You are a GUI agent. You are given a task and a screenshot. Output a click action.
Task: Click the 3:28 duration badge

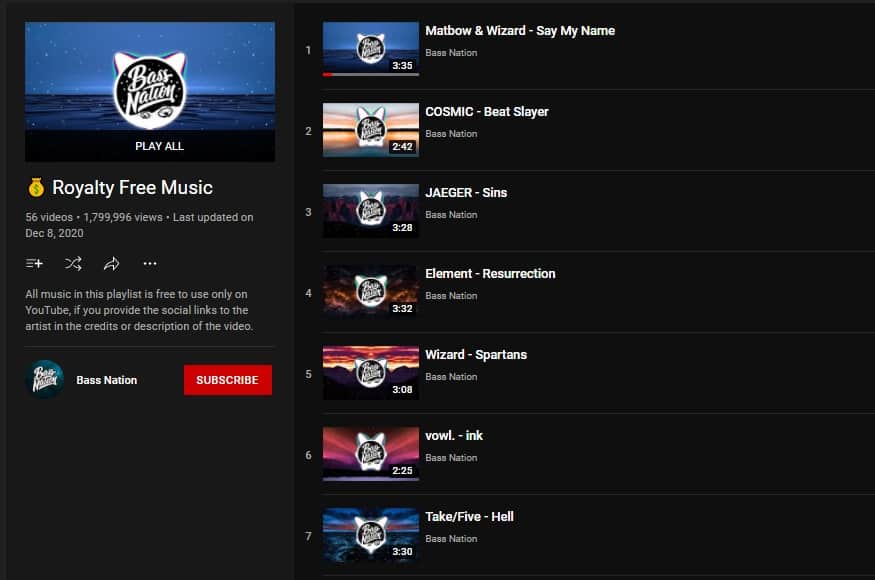tap(402, 227)
